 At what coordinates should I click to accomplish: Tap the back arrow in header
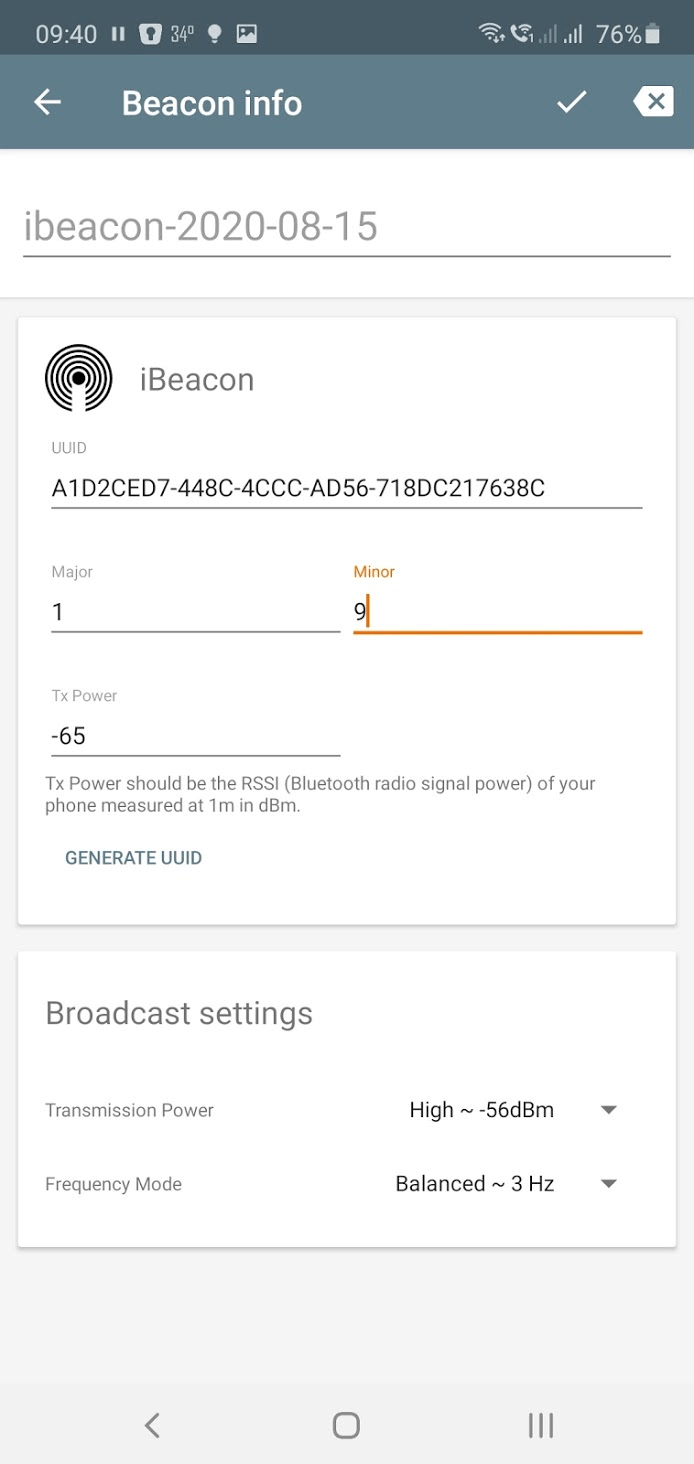coord(47,102)
